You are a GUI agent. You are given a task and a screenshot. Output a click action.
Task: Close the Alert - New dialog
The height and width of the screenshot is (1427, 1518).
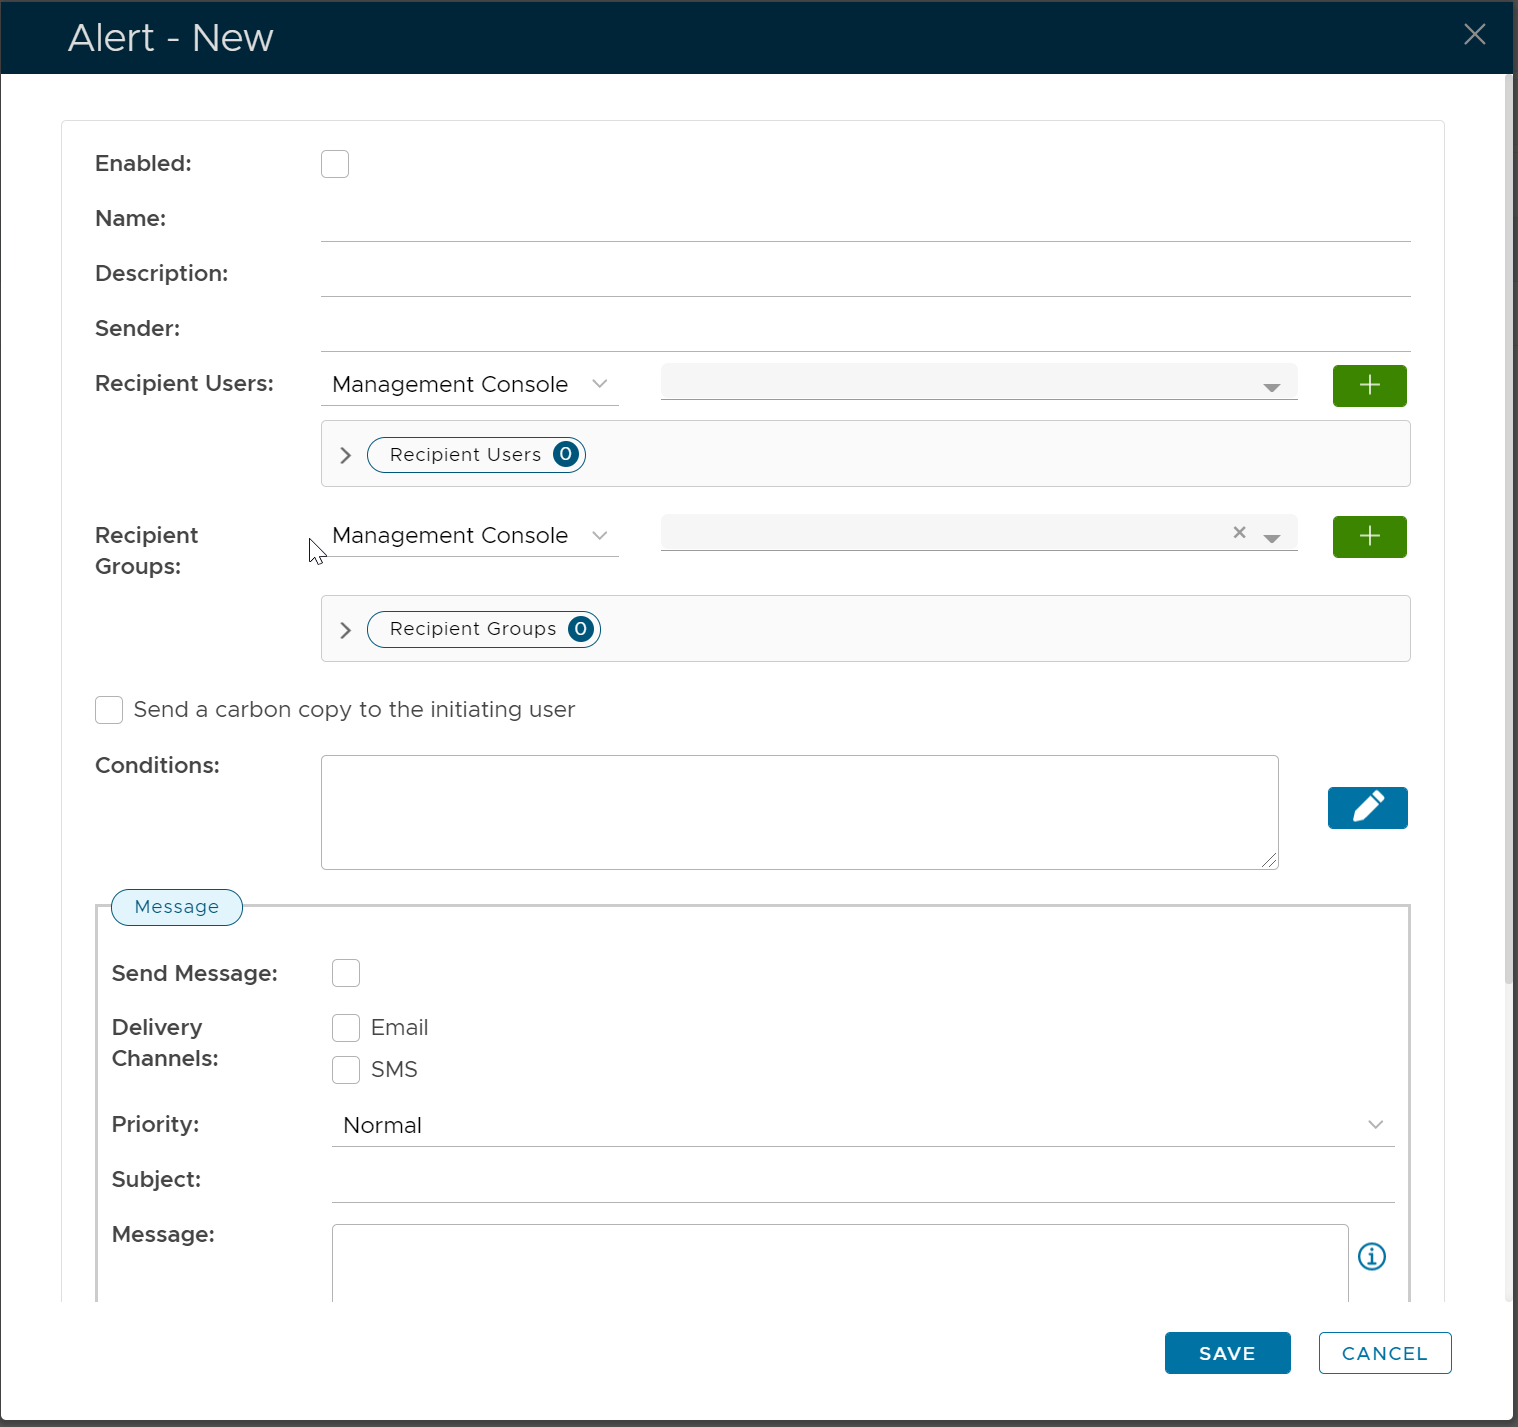[x=1474, y=35]
